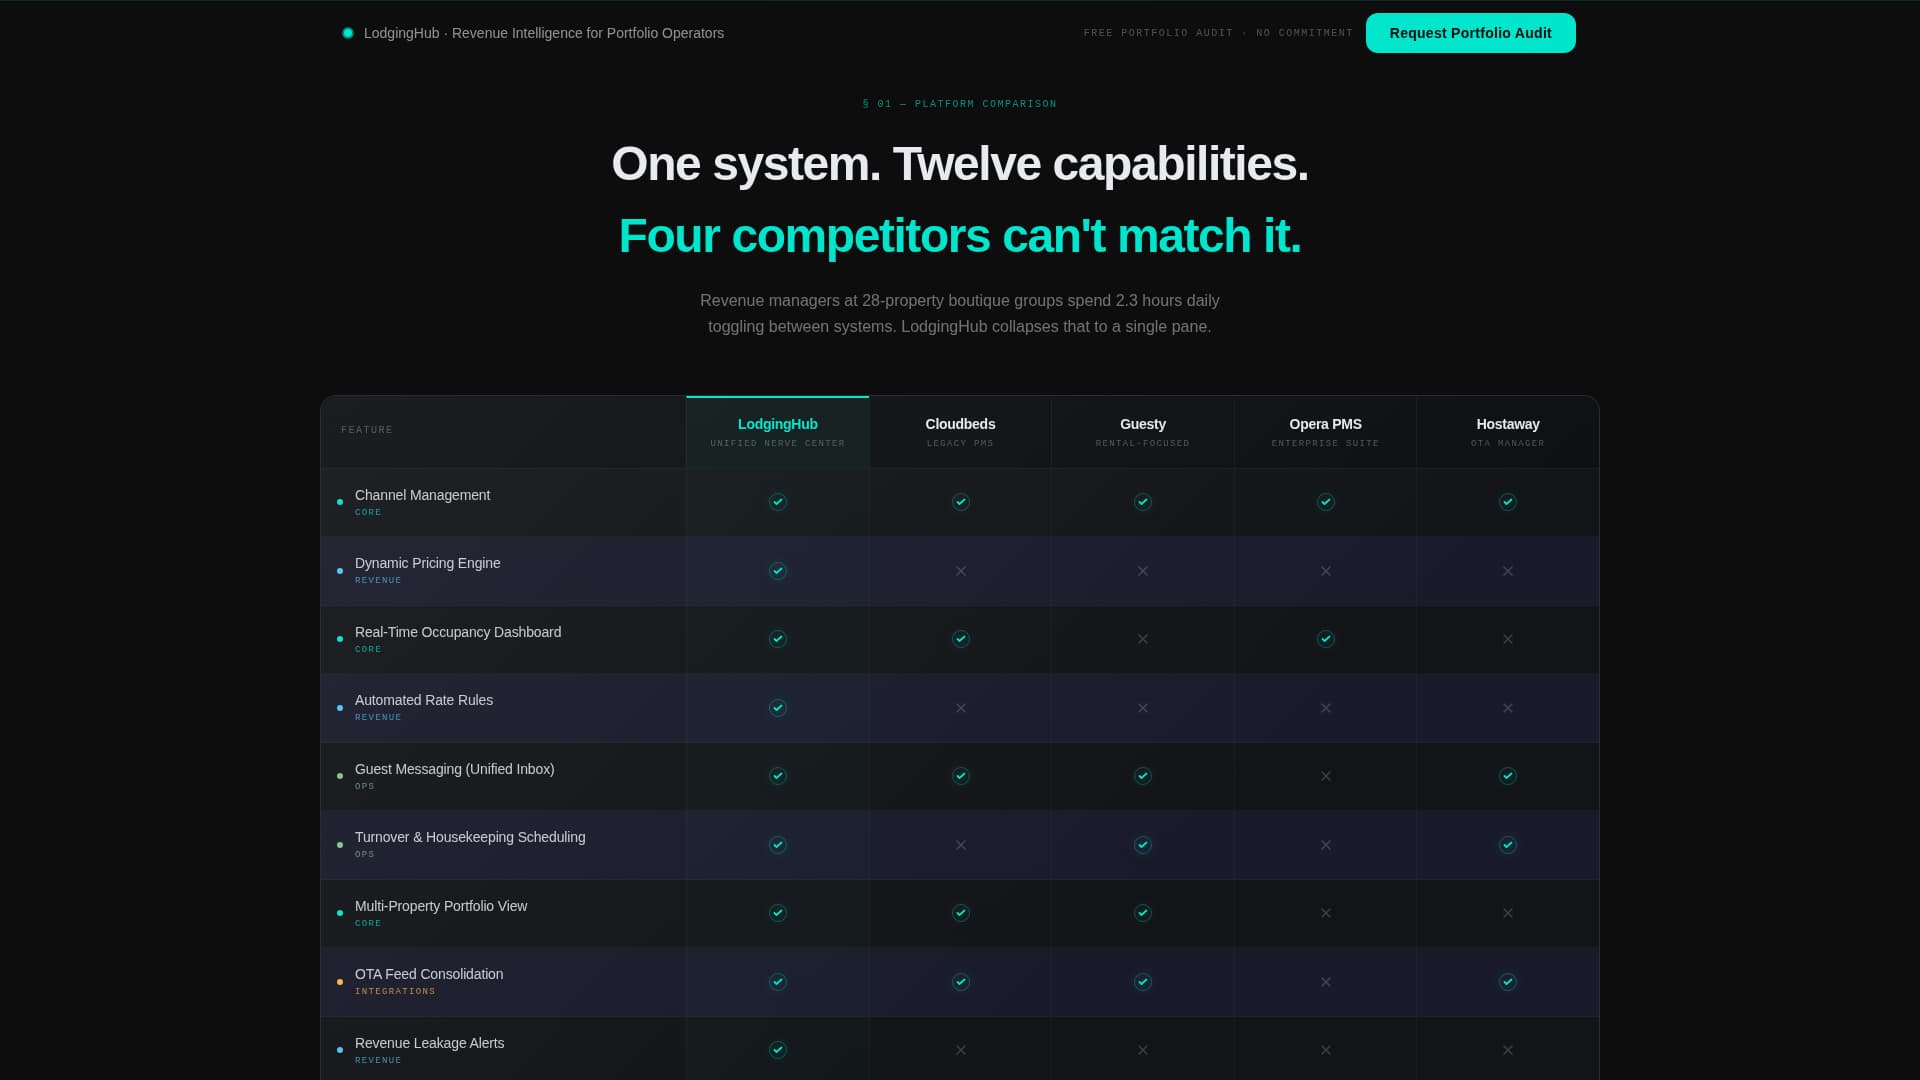Click the orange dot beside OTA Feed Consolidation

(x=340, y=982)
